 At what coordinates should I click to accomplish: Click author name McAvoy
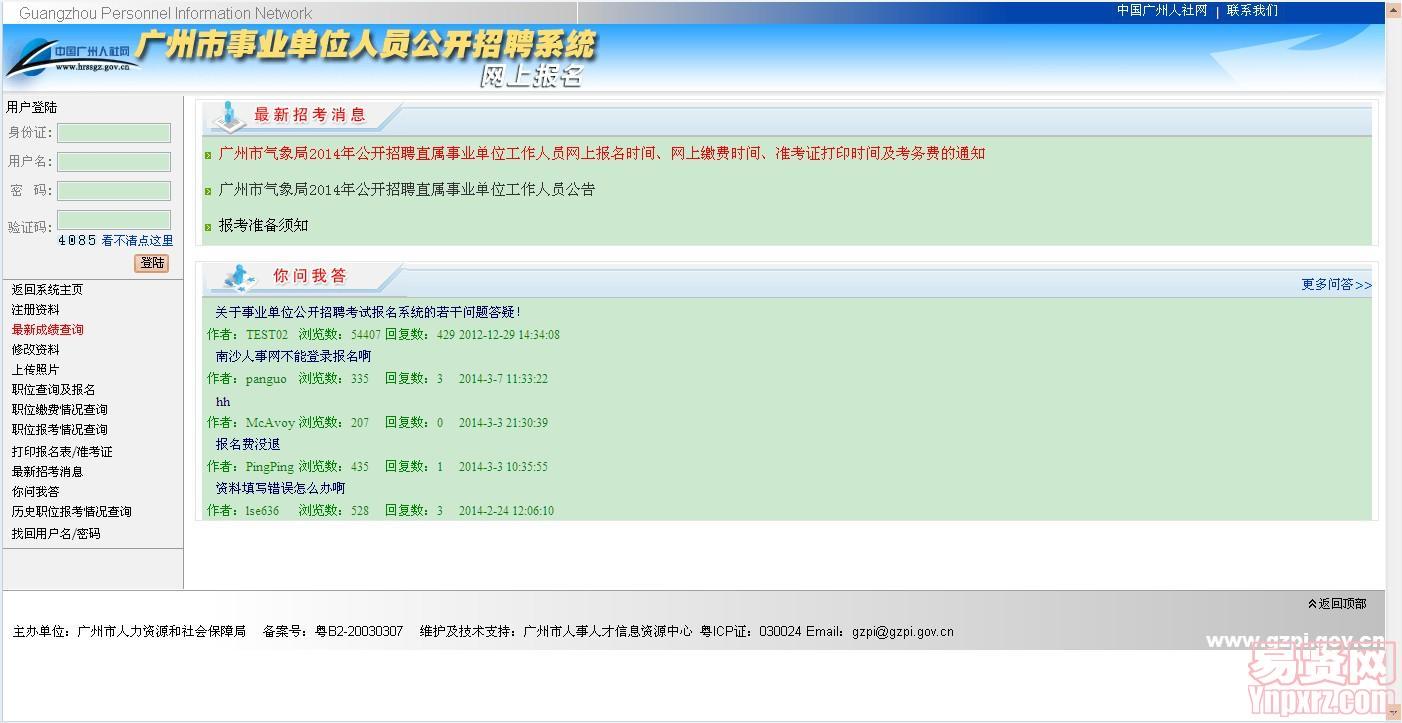tap(270, 423)
